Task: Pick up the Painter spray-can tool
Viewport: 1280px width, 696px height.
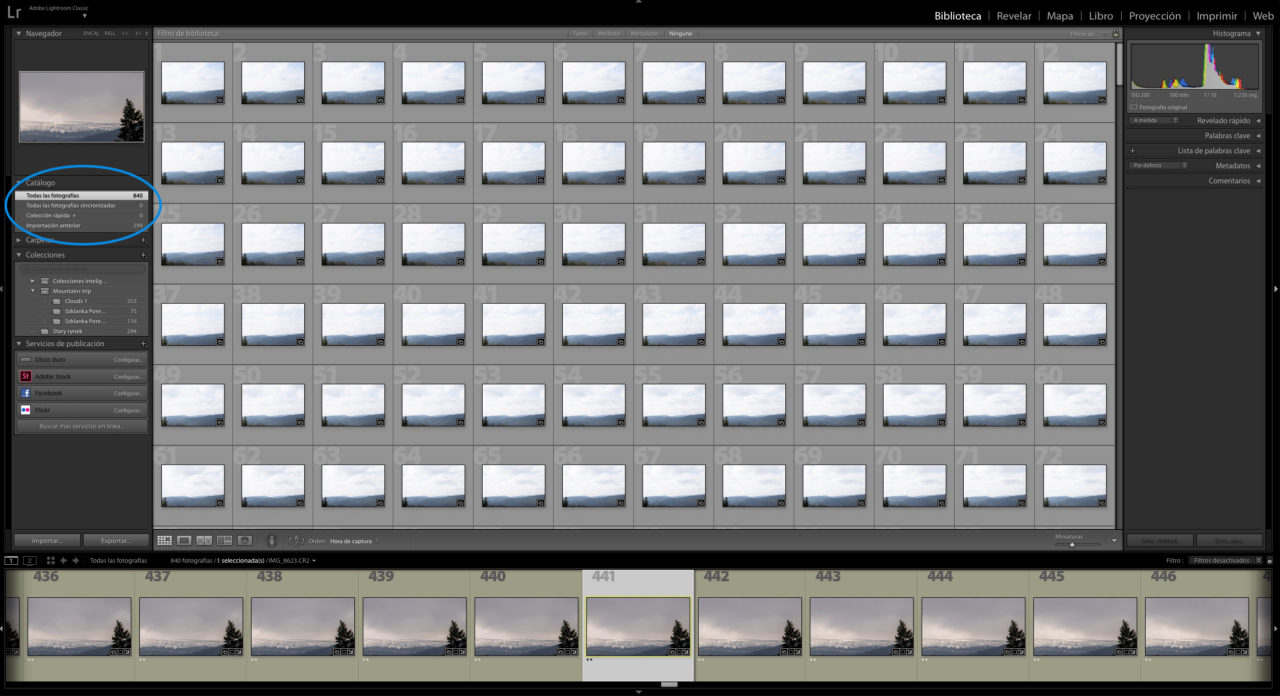Action: pos(272,540)
